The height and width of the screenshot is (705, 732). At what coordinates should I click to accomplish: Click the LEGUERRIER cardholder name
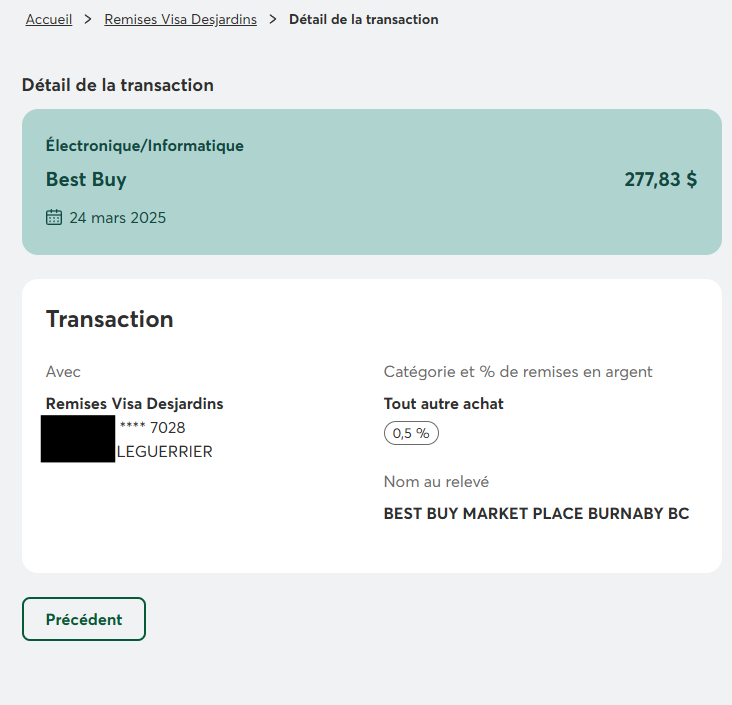(x=165, y=452)
